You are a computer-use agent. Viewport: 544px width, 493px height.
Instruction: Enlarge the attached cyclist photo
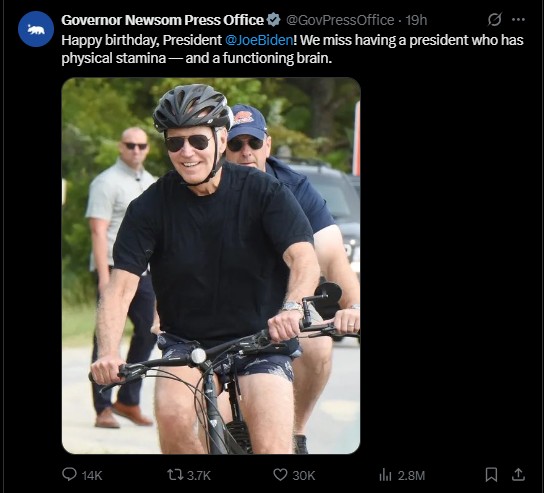[x=211, y=266]
